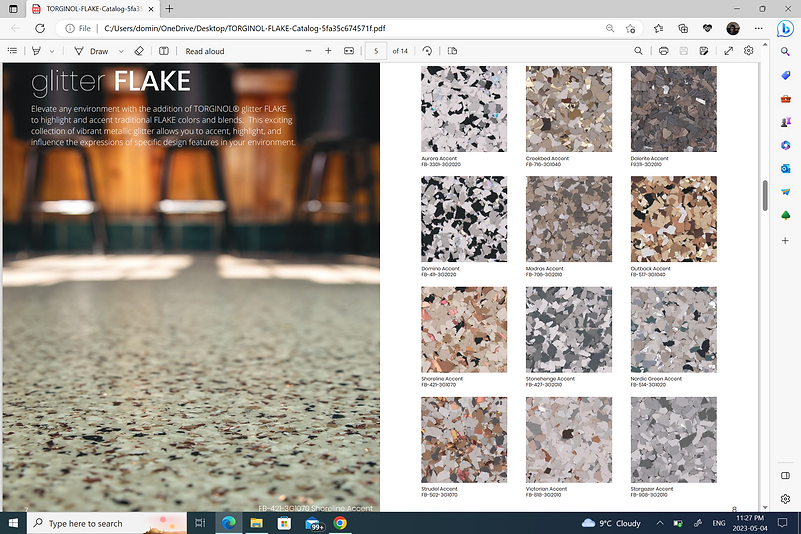Click the Save icon
This screenshot has width=801, height=534.
684,51
